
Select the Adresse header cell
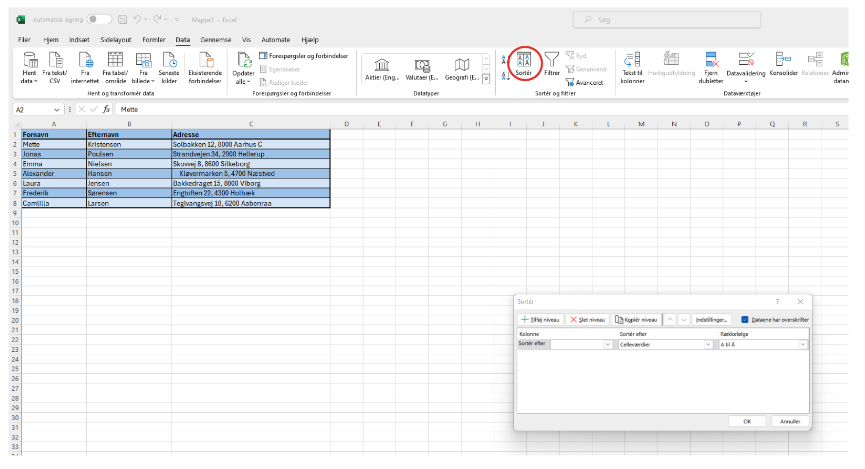pos(250,134)
